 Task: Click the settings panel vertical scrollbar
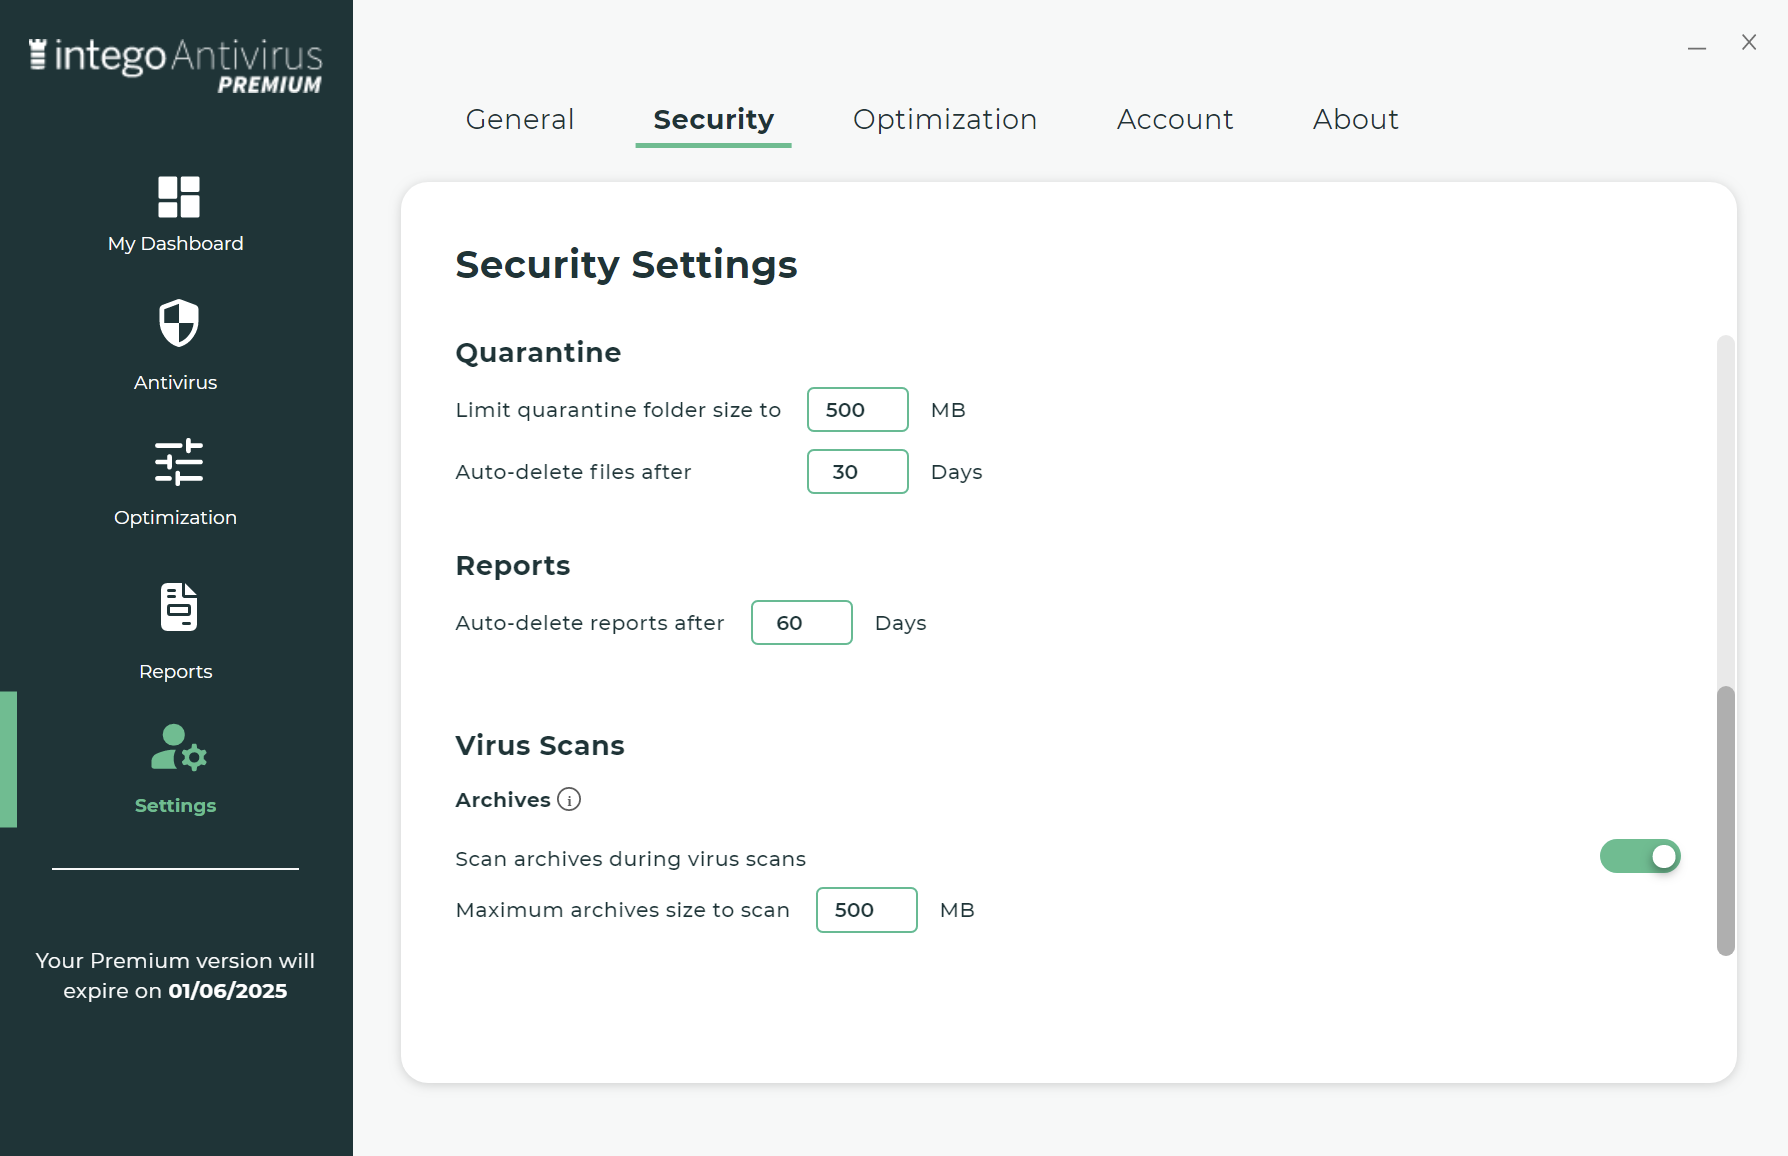pos(1725,820)
